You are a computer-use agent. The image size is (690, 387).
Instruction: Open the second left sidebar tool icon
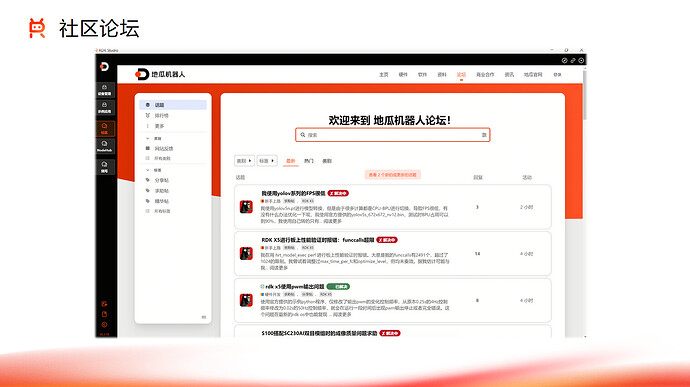105,107
